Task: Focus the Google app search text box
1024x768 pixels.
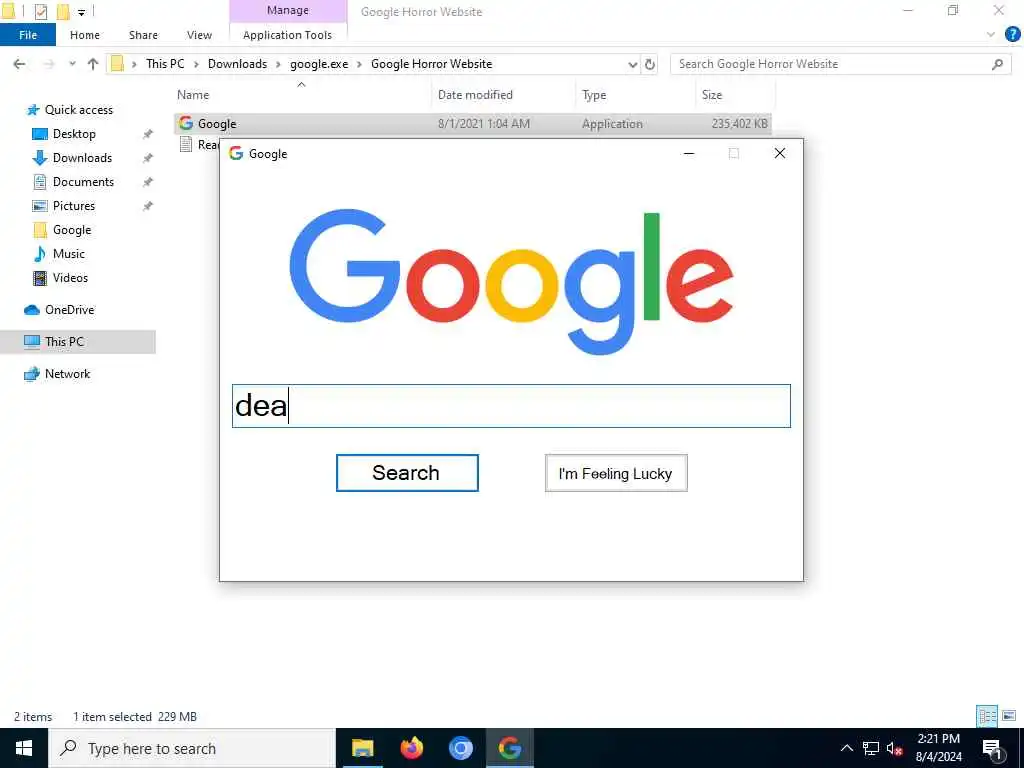Action: click(x=511, y=406)
